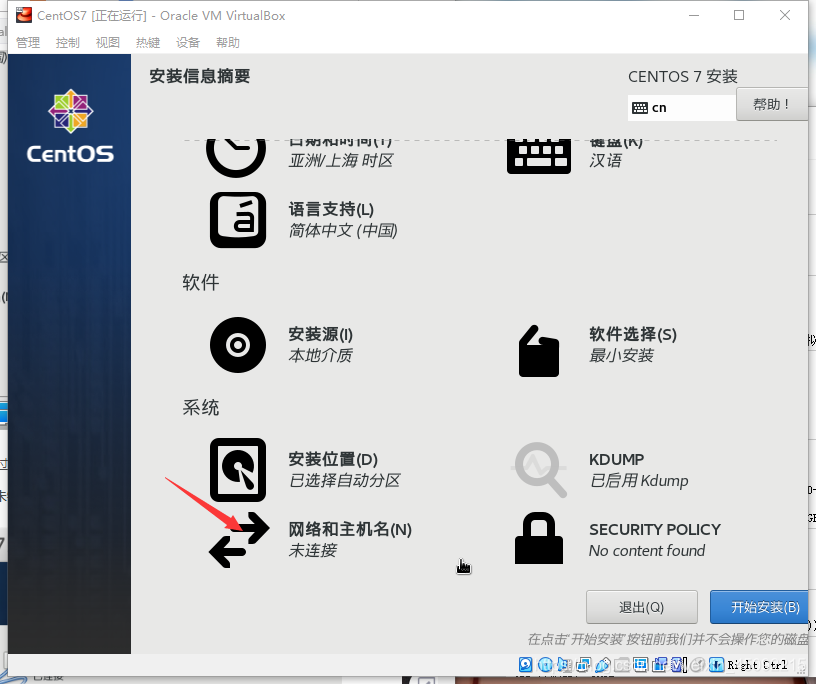The image size is (816, 684).
Task: Click the 软件 section heading
Action: click(x=201, y=282)
